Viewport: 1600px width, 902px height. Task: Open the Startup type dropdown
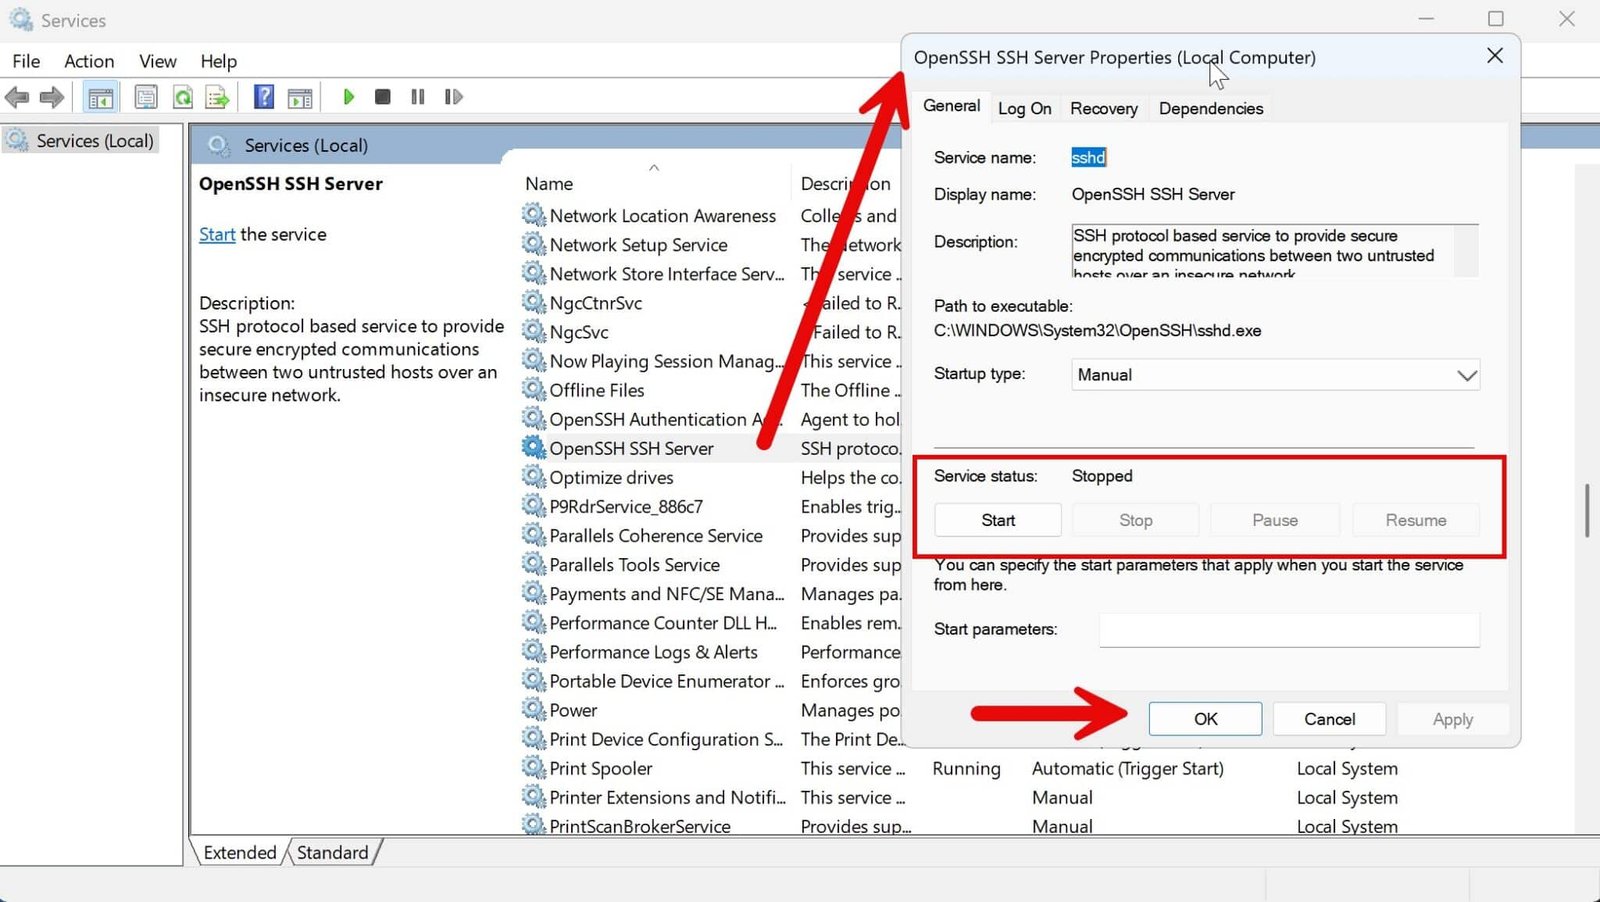tap(1467, 374)
